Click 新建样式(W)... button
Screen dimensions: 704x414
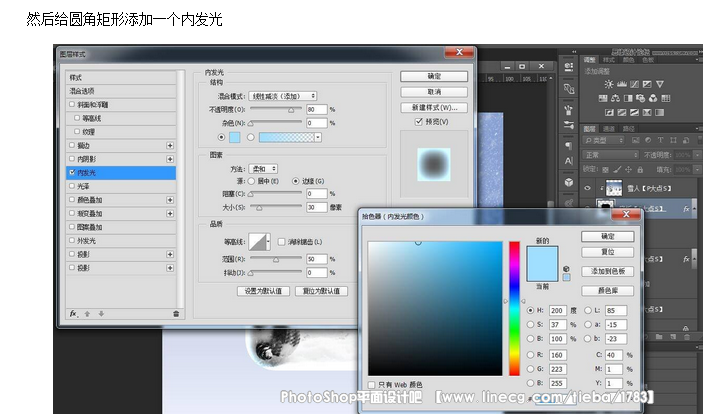pos(434,108)
